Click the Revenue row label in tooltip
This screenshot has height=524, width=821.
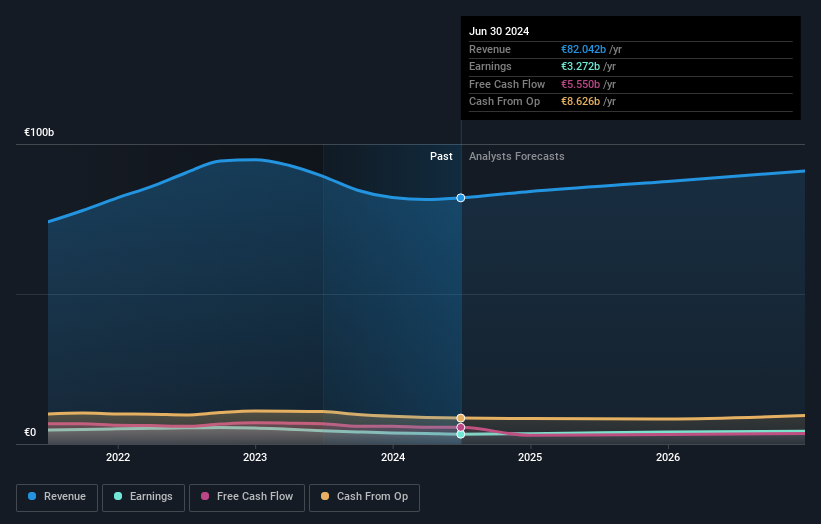(x=490, y=49)
